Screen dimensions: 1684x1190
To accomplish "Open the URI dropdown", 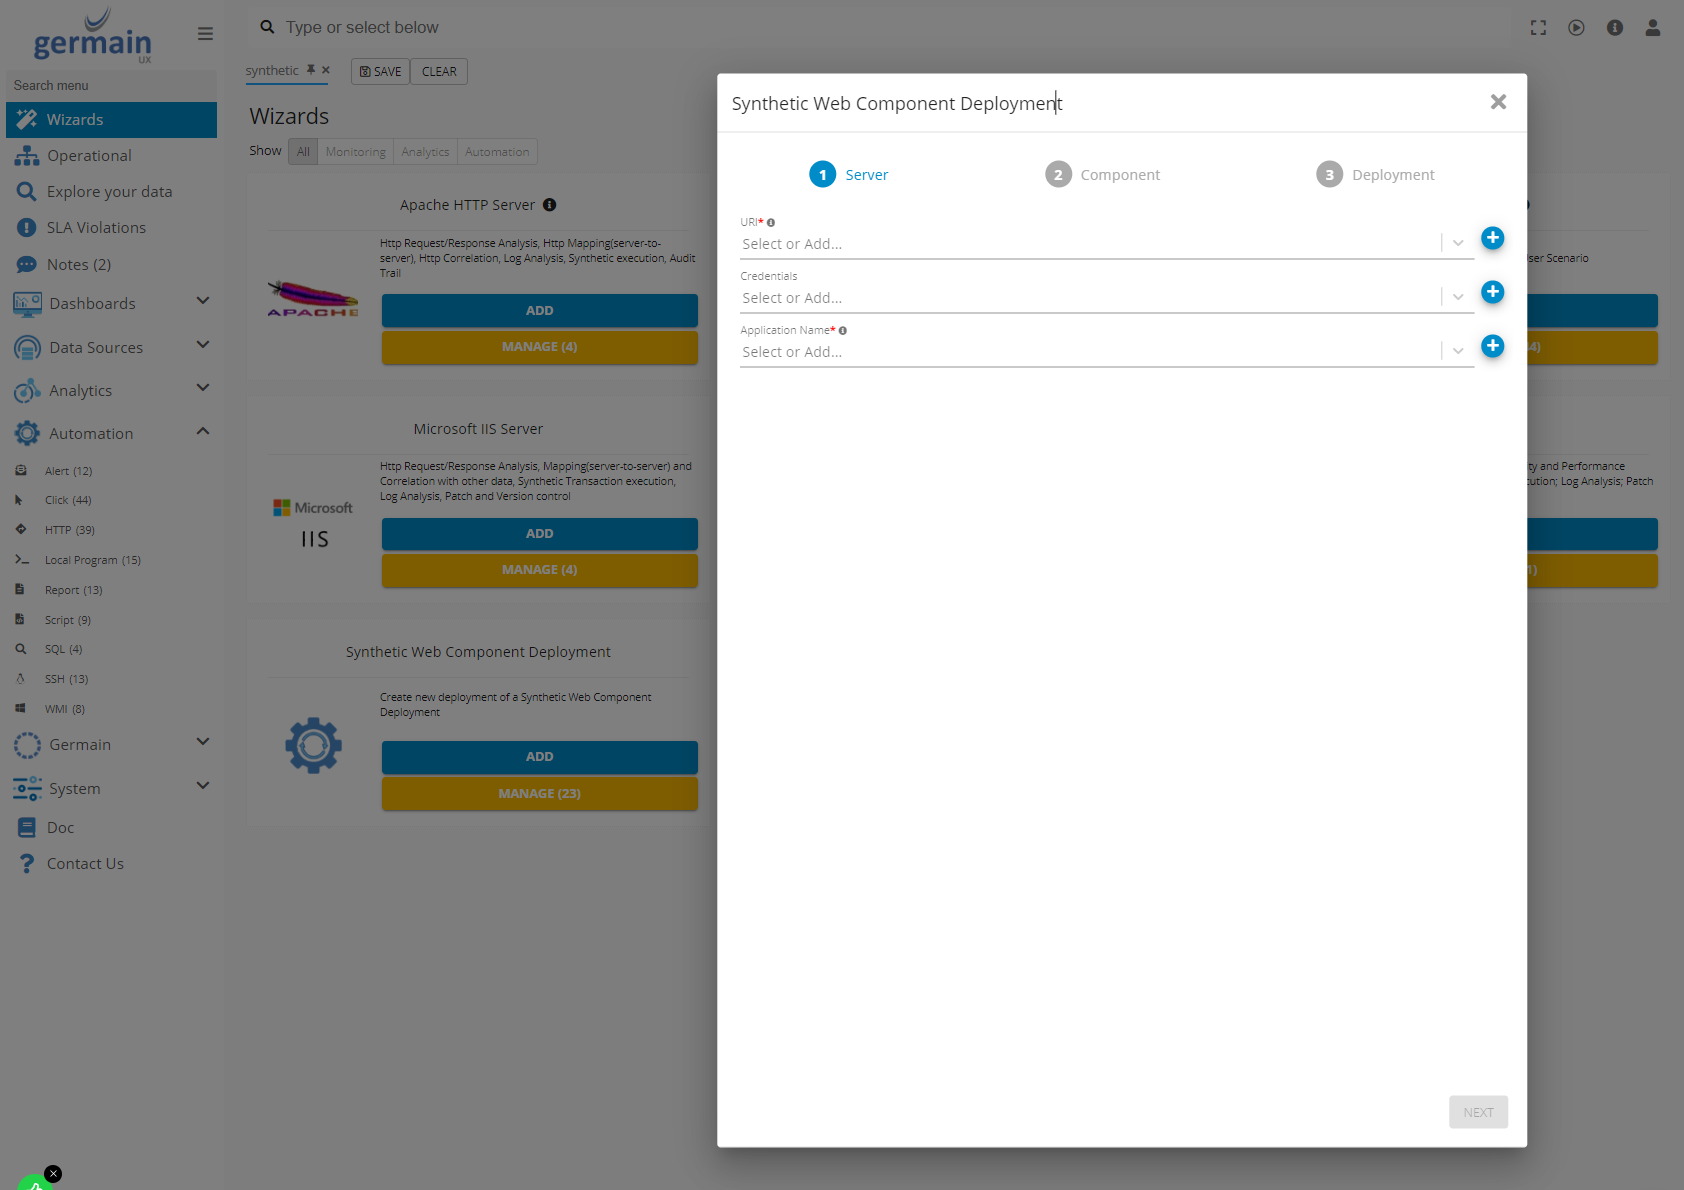I will 1457,243.
